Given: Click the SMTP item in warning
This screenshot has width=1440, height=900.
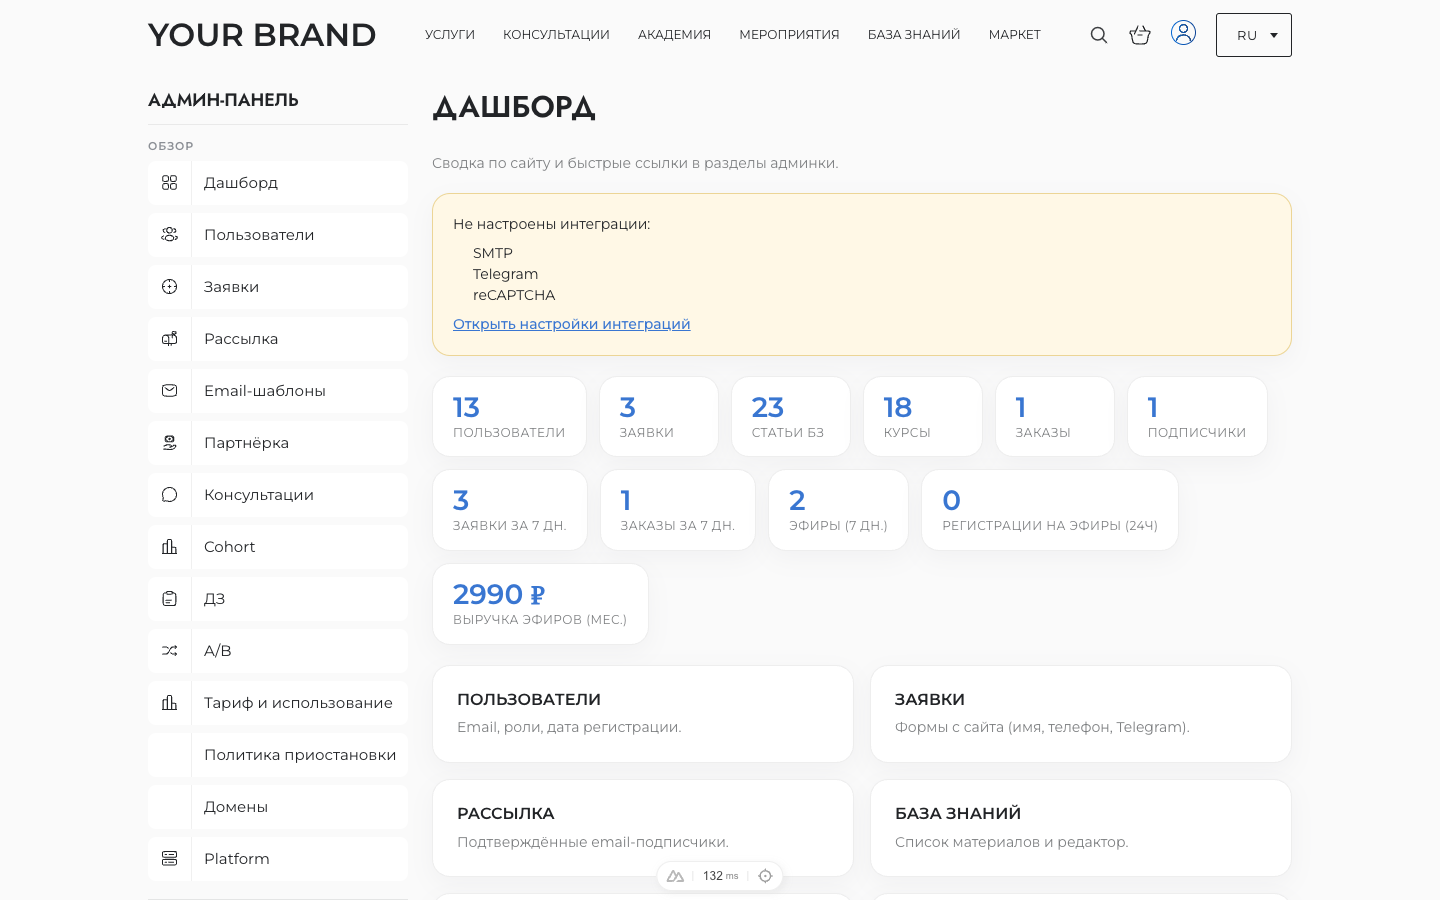Looking at the screenshot, I should 493,253.
